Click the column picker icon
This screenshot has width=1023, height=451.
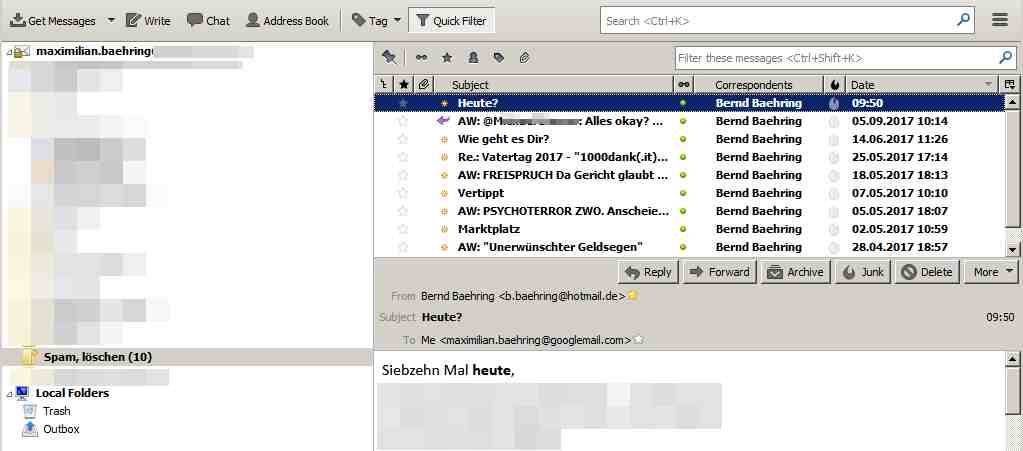coord(1010,85)
